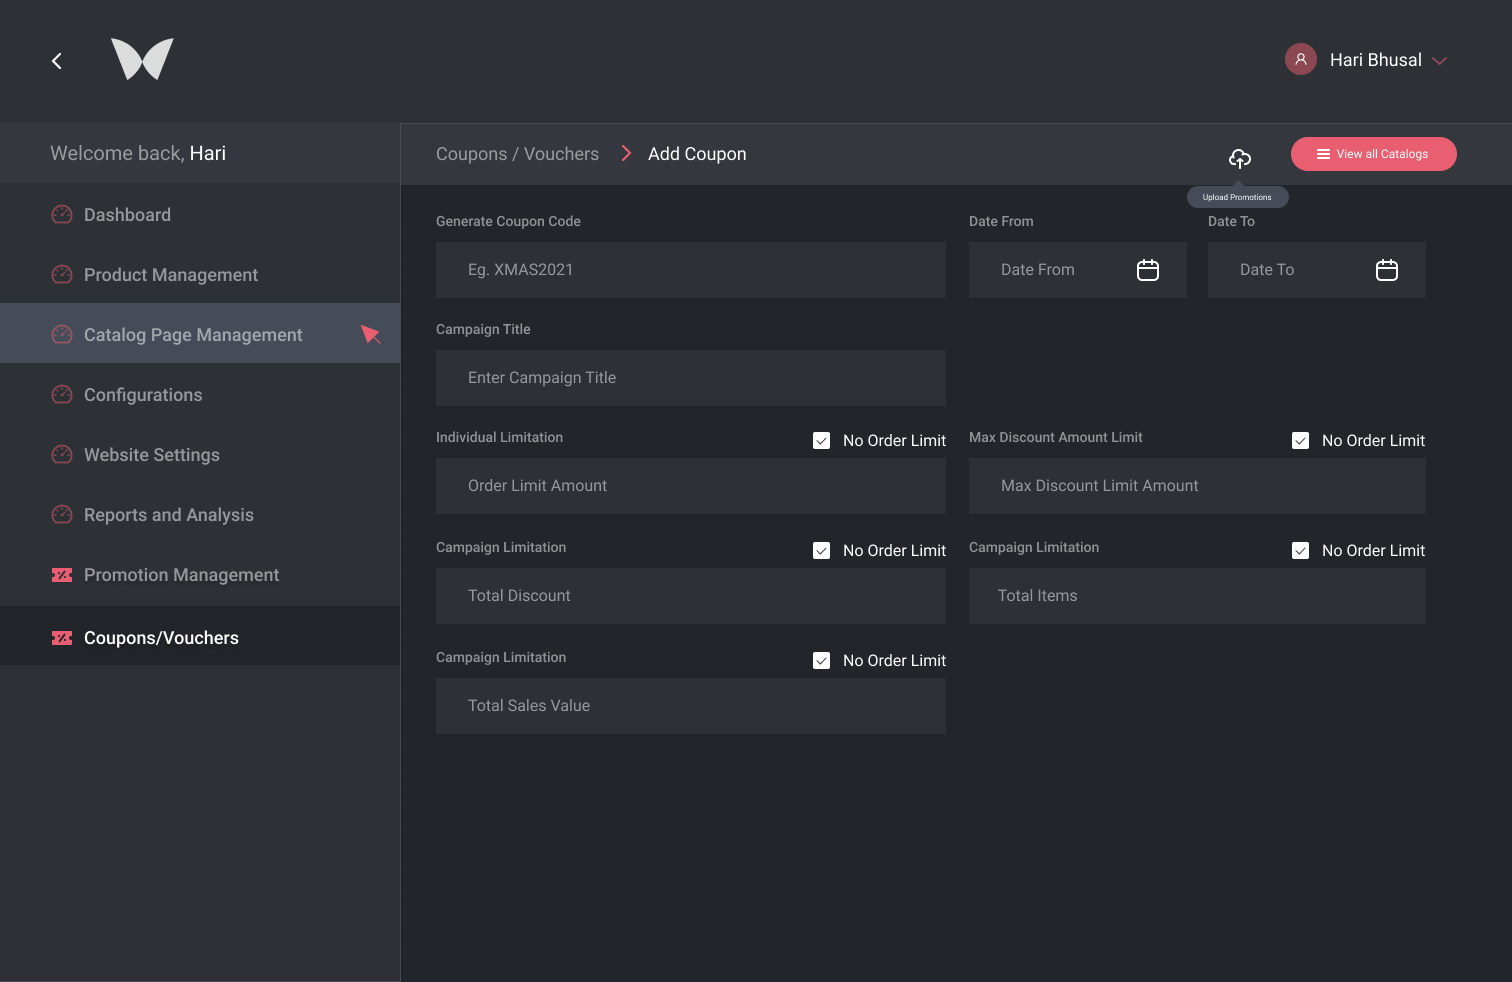Click the back arrow in the header
1512x982 pixels.
[x=57, y=61]
